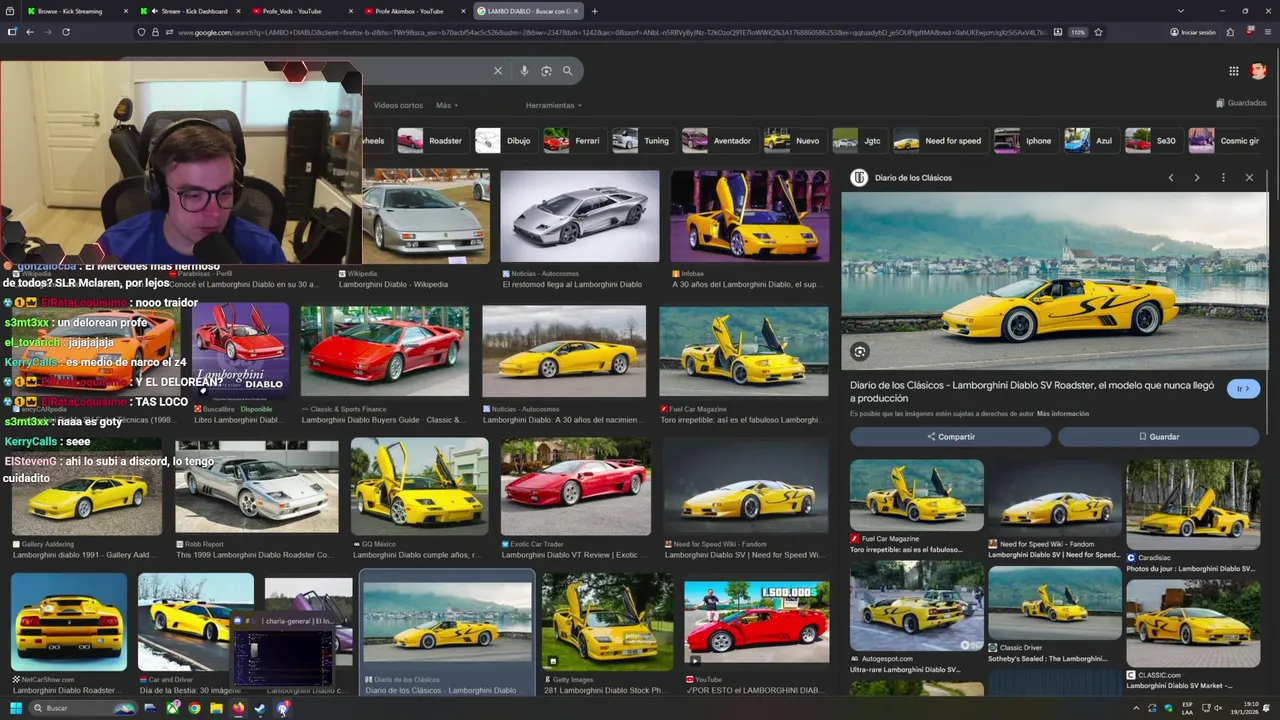Open three-dot options in preview panel
This screenshot has height=720, width=1280.
(x=1223, y=178)
